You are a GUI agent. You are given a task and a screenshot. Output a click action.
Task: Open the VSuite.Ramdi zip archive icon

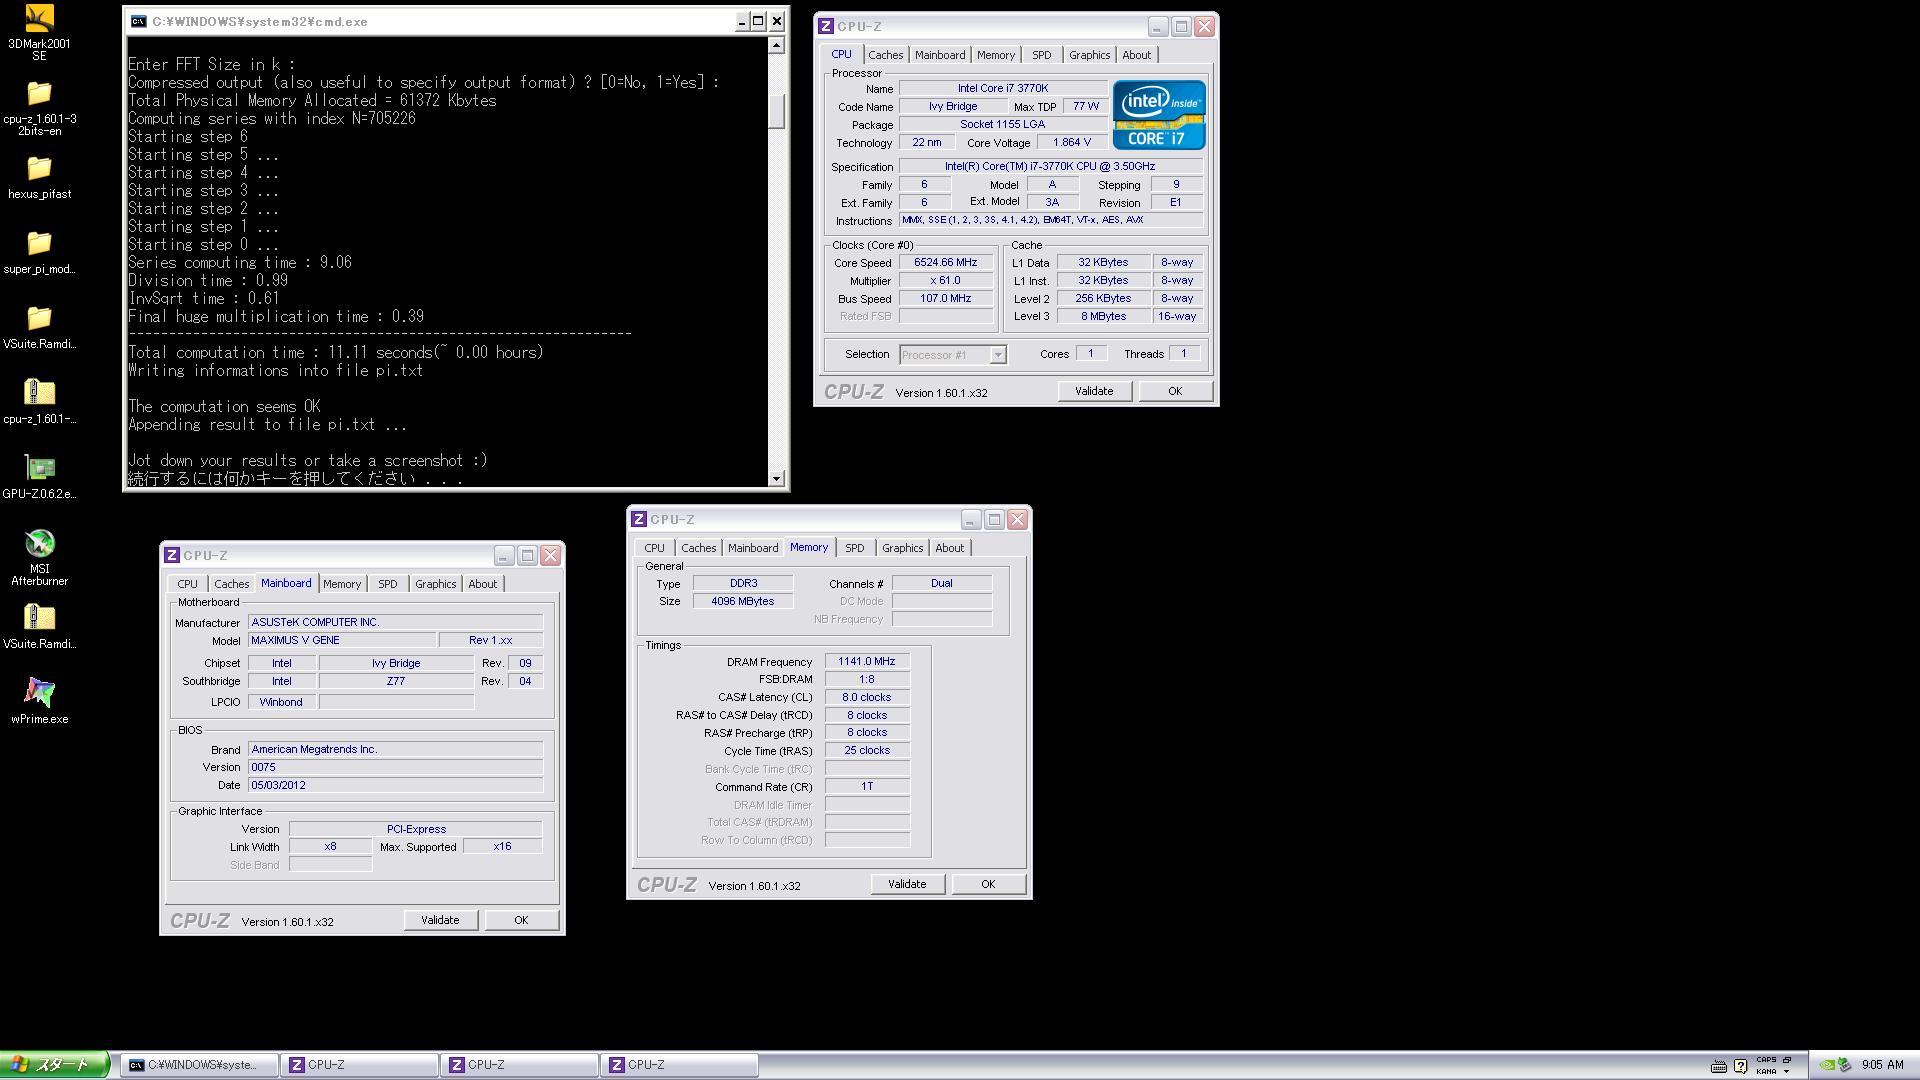pos(39,628)
